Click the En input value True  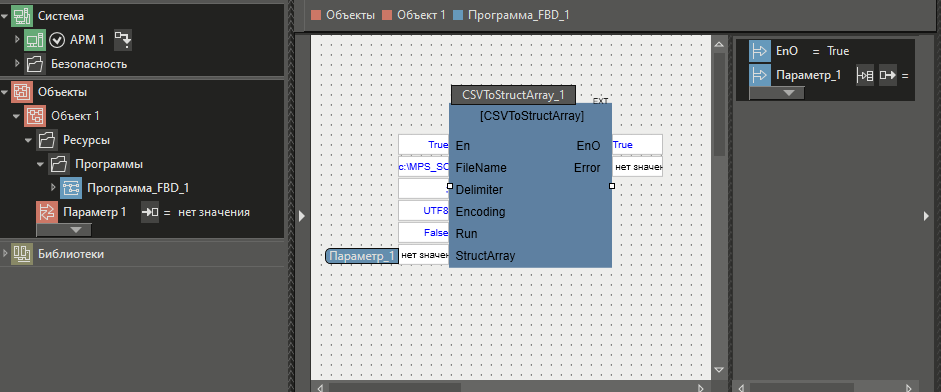pyautogui.click(x=424, y=145)
